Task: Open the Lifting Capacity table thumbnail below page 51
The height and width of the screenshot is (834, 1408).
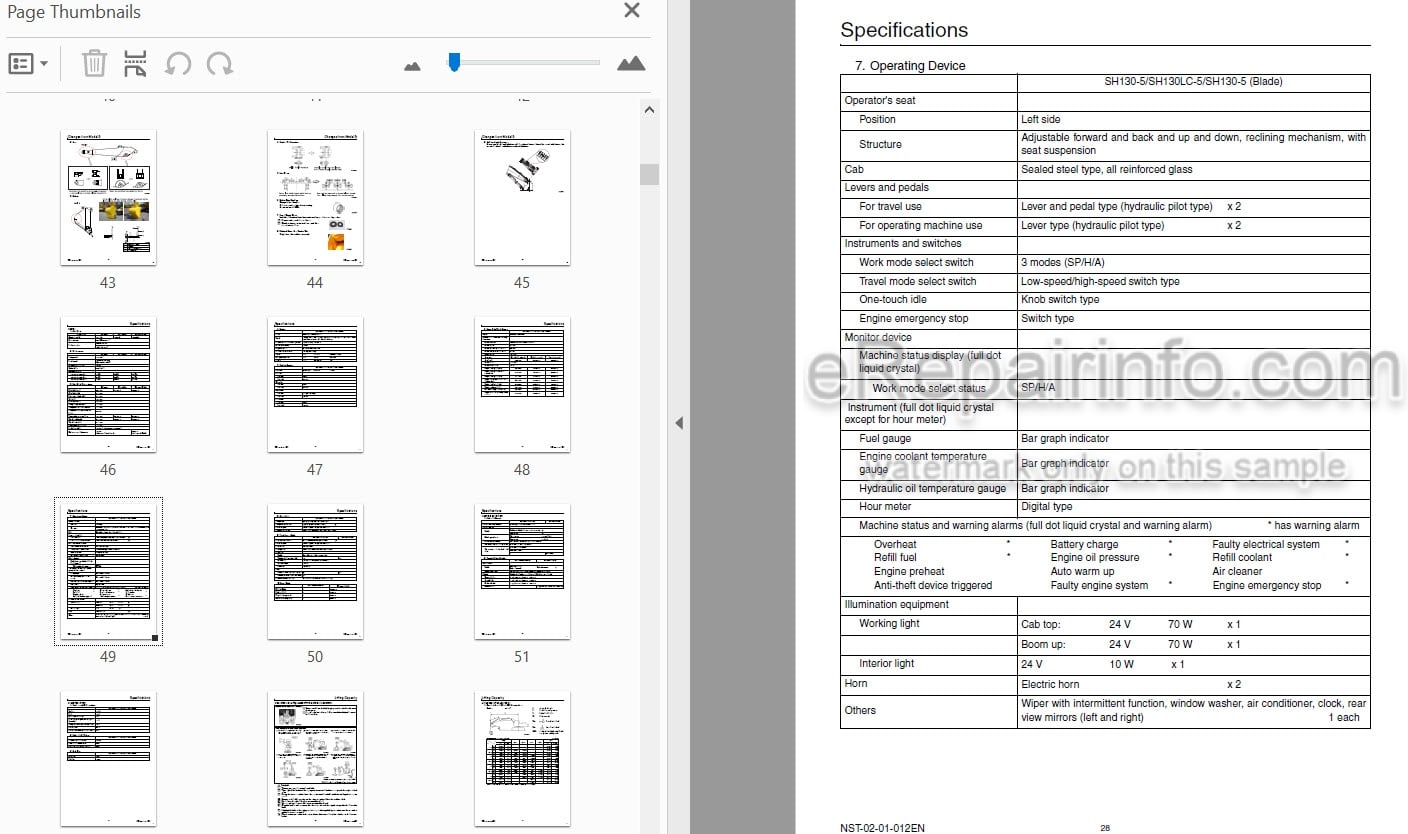Action: coord(522,758)
